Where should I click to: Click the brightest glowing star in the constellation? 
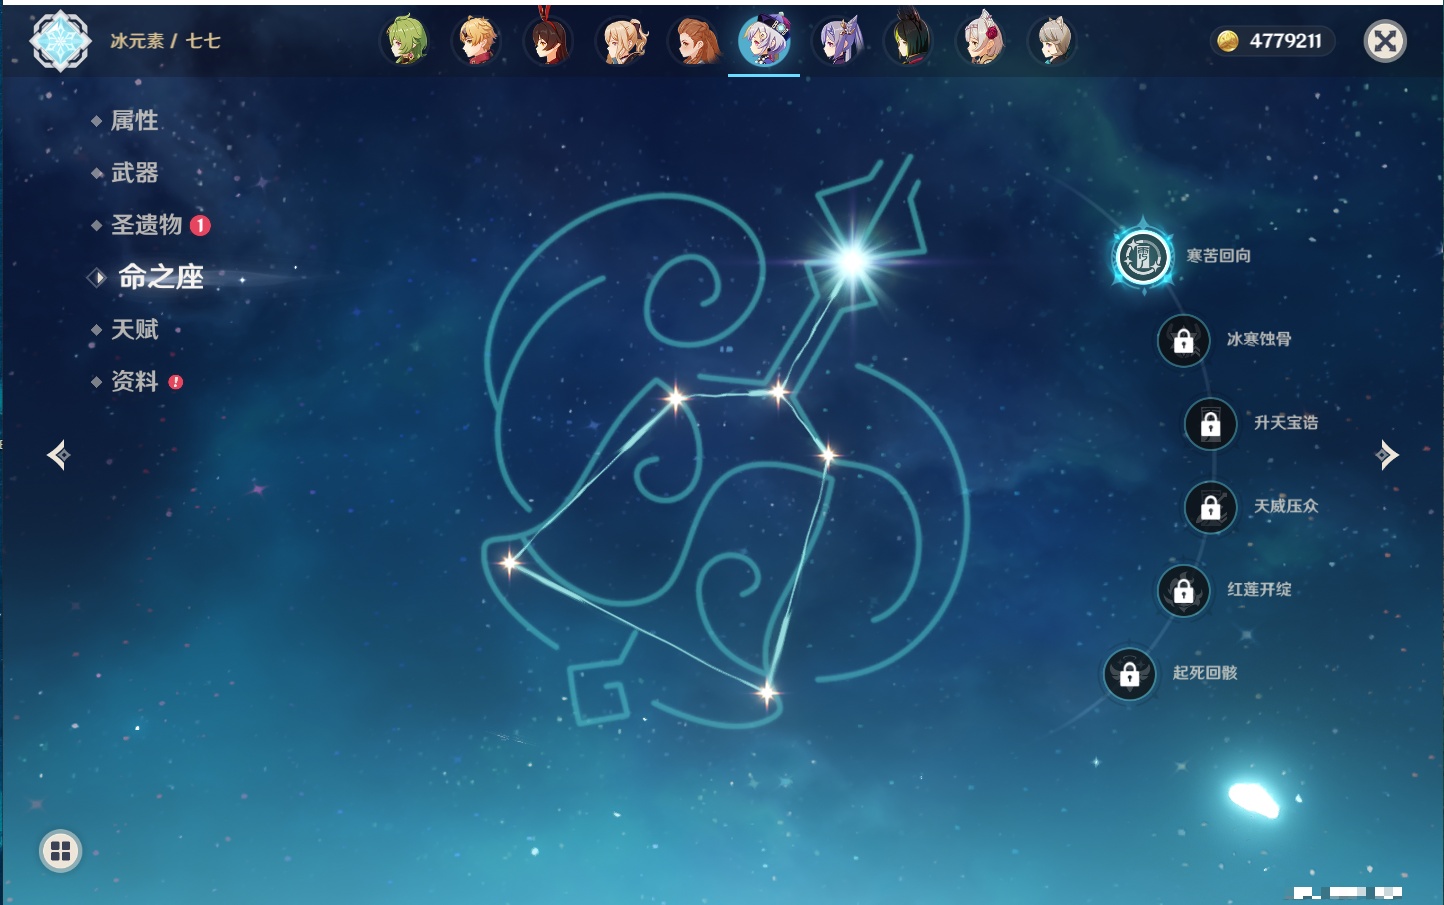tap(852, 262)
